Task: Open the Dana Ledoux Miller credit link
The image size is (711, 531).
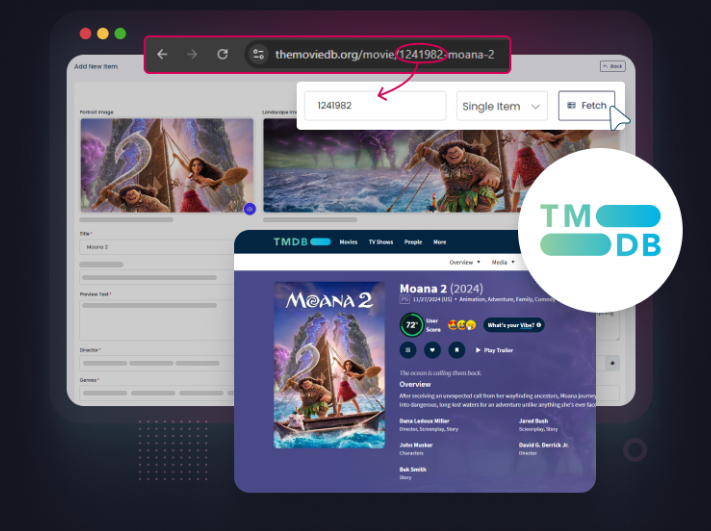Action: click(424, 421)
